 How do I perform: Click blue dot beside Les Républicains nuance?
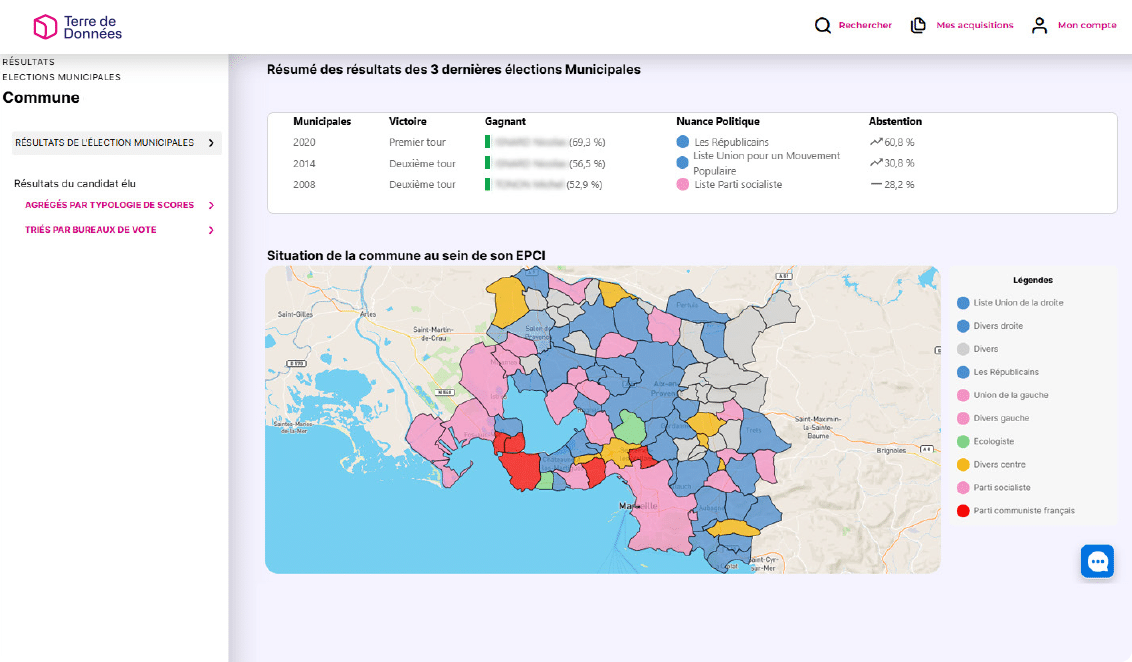683,142
